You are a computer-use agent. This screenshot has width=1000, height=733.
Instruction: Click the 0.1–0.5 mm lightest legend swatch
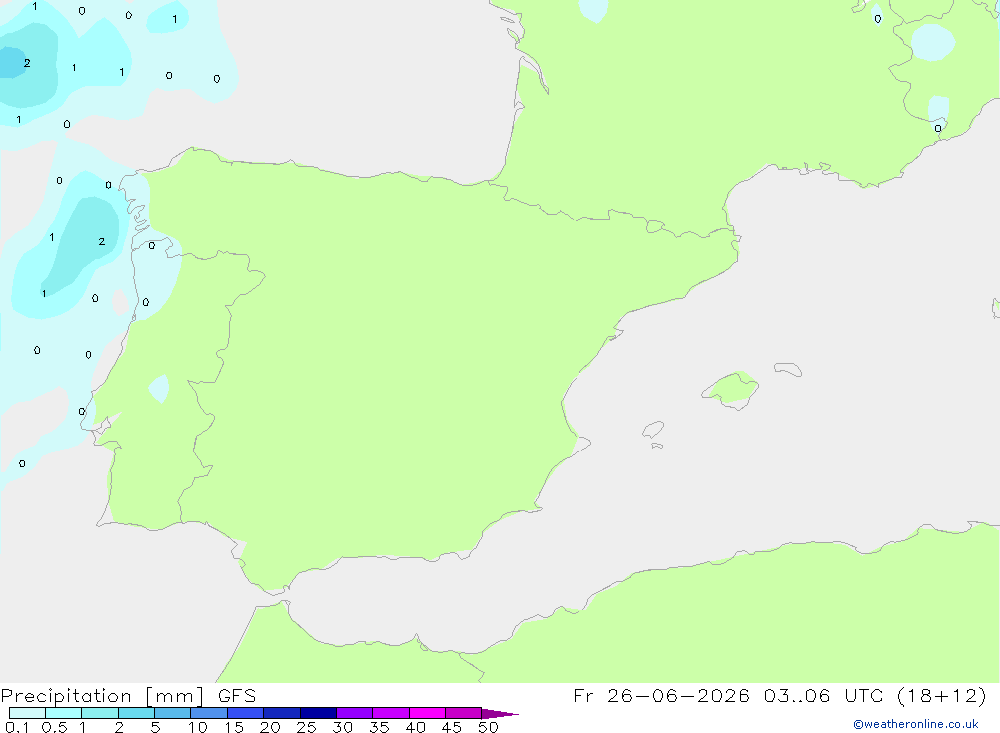(x=27, y=713)
